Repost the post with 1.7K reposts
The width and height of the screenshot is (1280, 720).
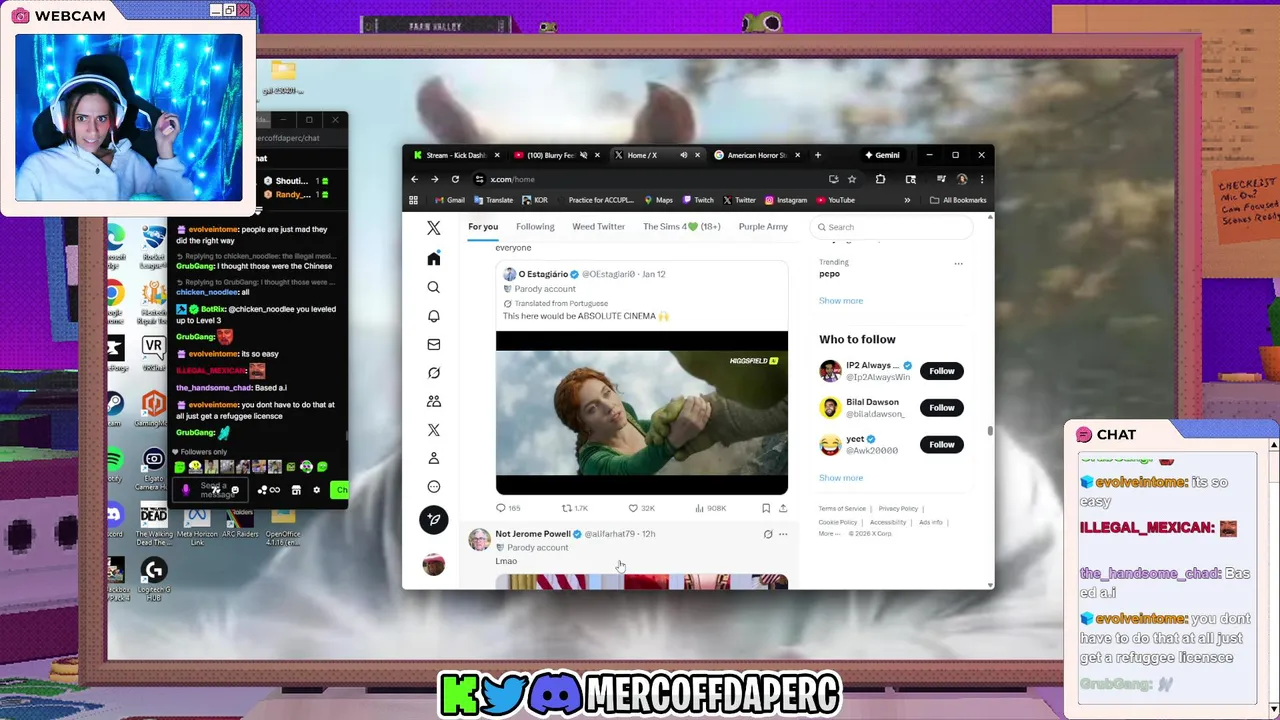575,508
